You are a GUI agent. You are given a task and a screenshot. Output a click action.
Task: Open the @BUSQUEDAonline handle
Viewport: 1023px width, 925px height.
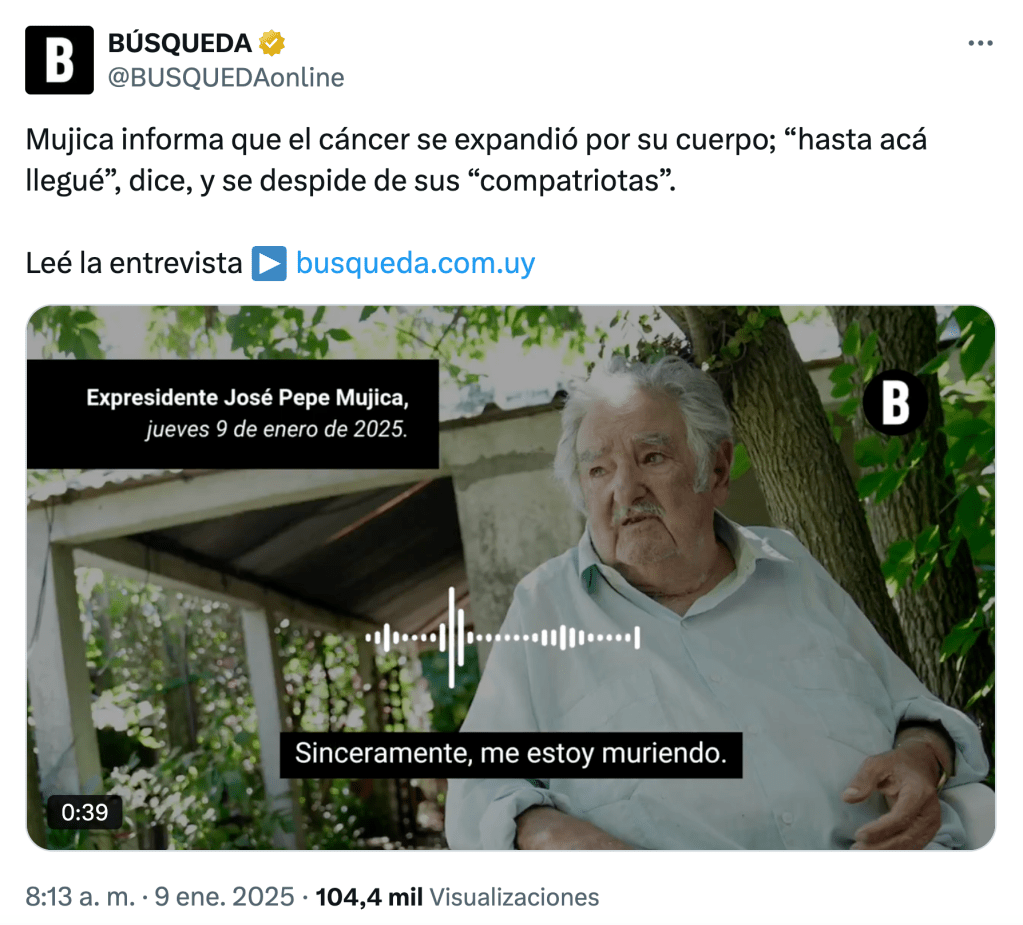click(226, 78)
